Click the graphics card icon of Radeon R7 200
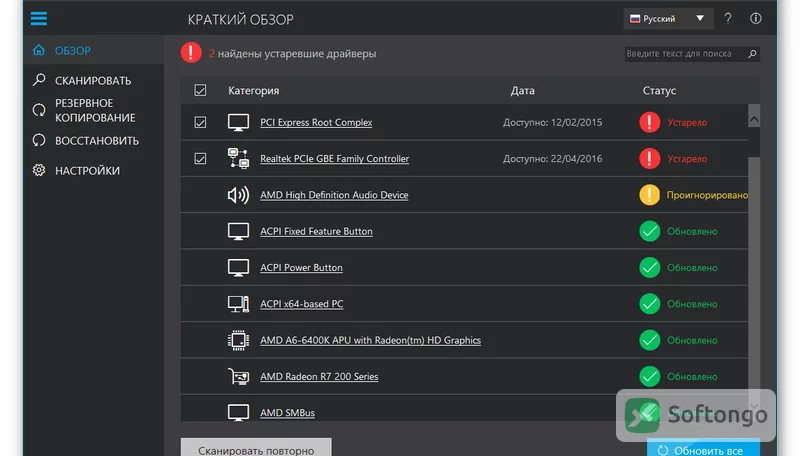This screenshot has height=456, width=800. (x=238, y=376)
